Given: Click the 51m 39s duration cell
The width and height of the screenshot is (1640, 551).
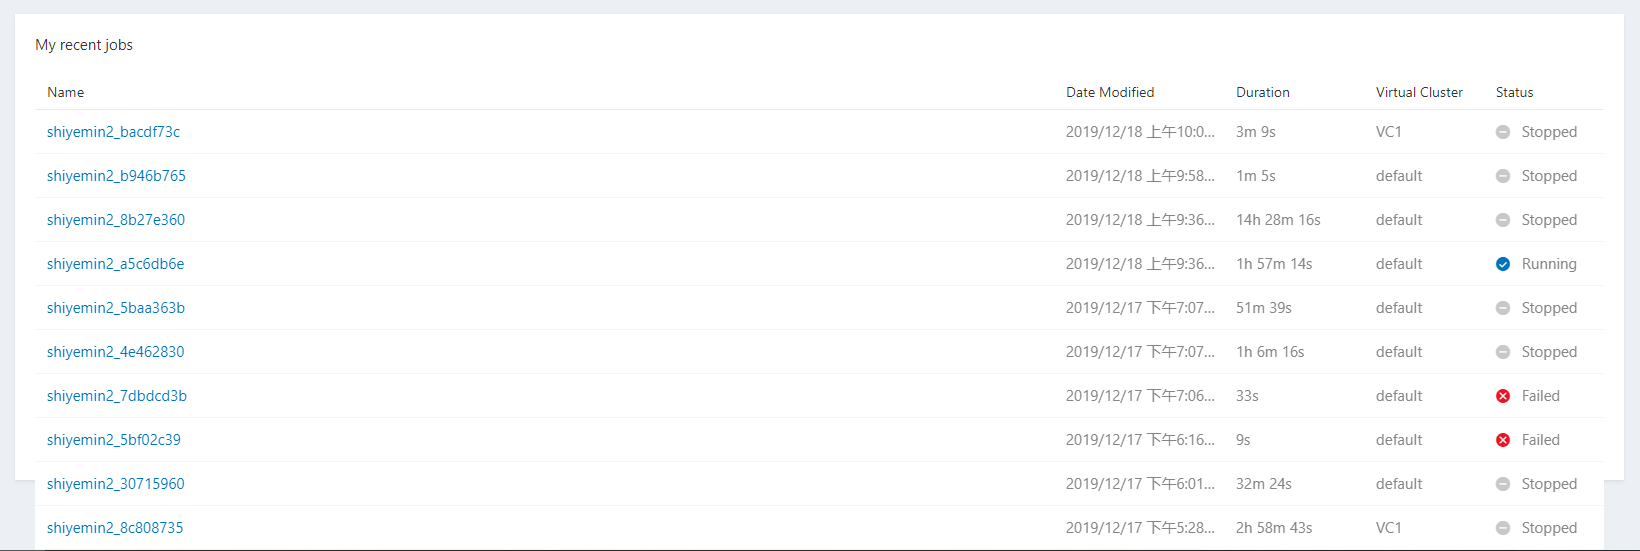Looking at the screenshot, I should [1264, 308].
